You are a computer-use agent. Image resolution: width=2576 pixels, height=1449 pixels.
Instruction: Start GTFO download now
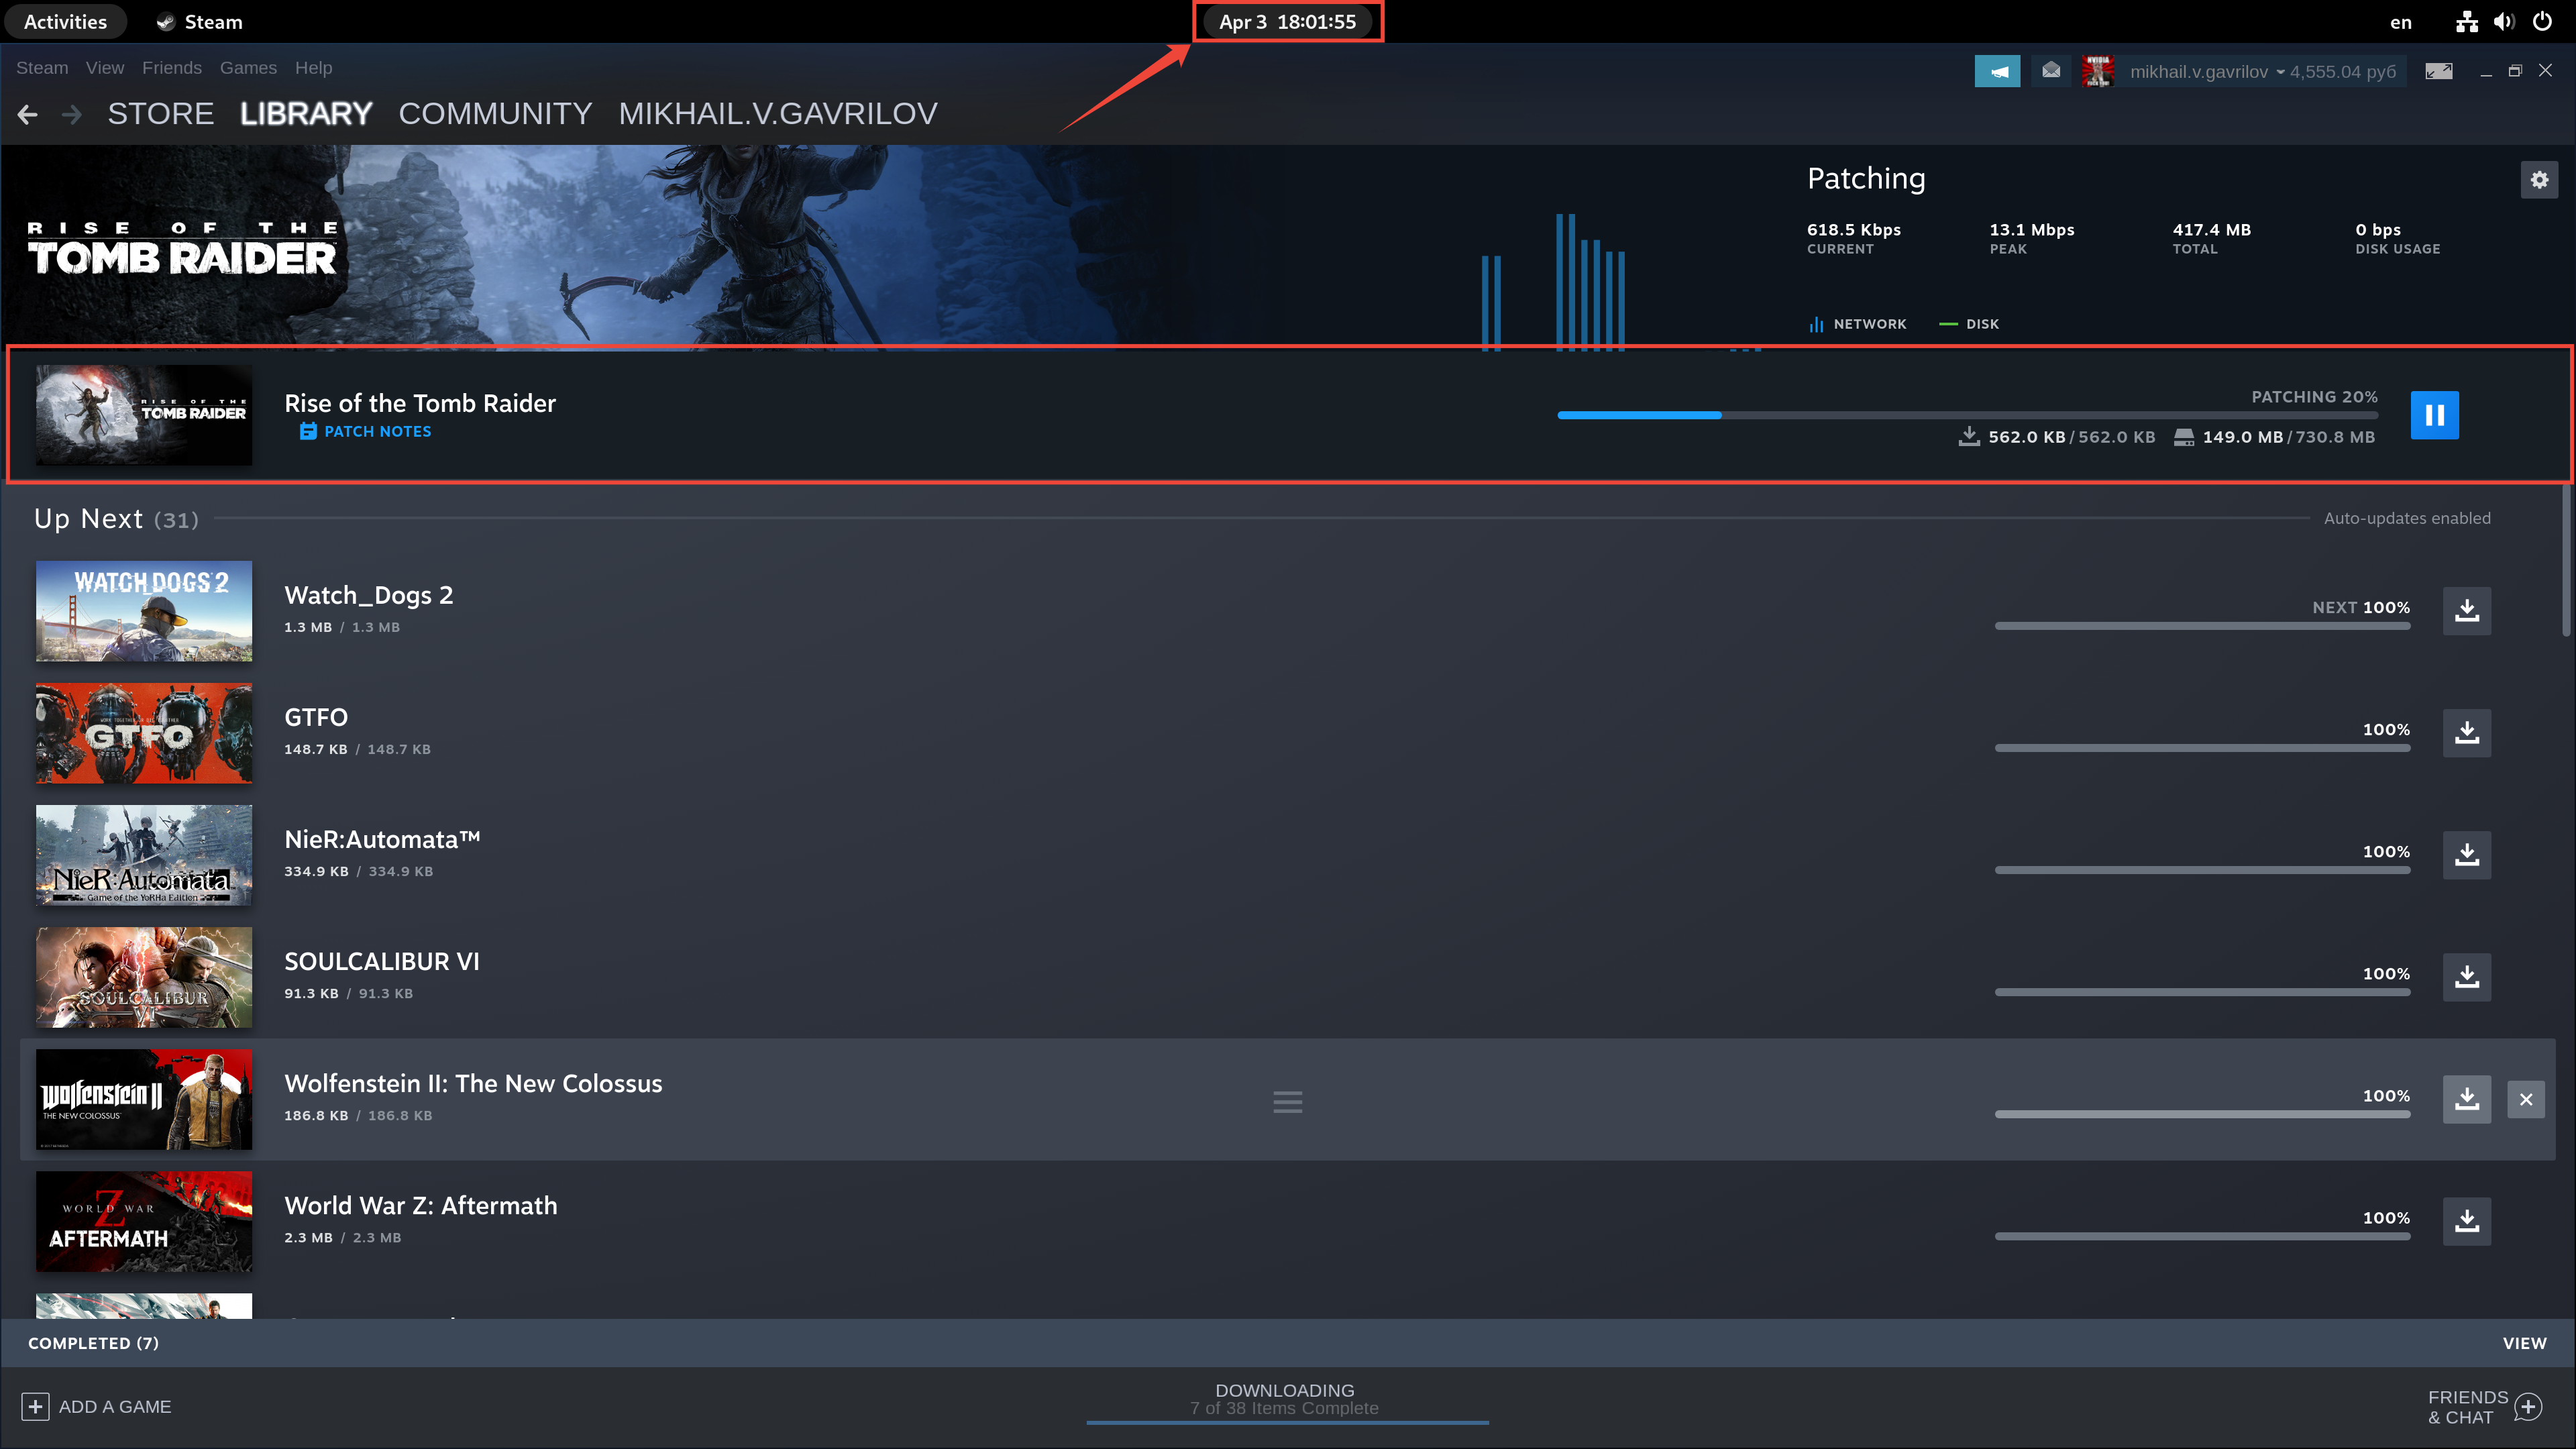(2467, 732)
